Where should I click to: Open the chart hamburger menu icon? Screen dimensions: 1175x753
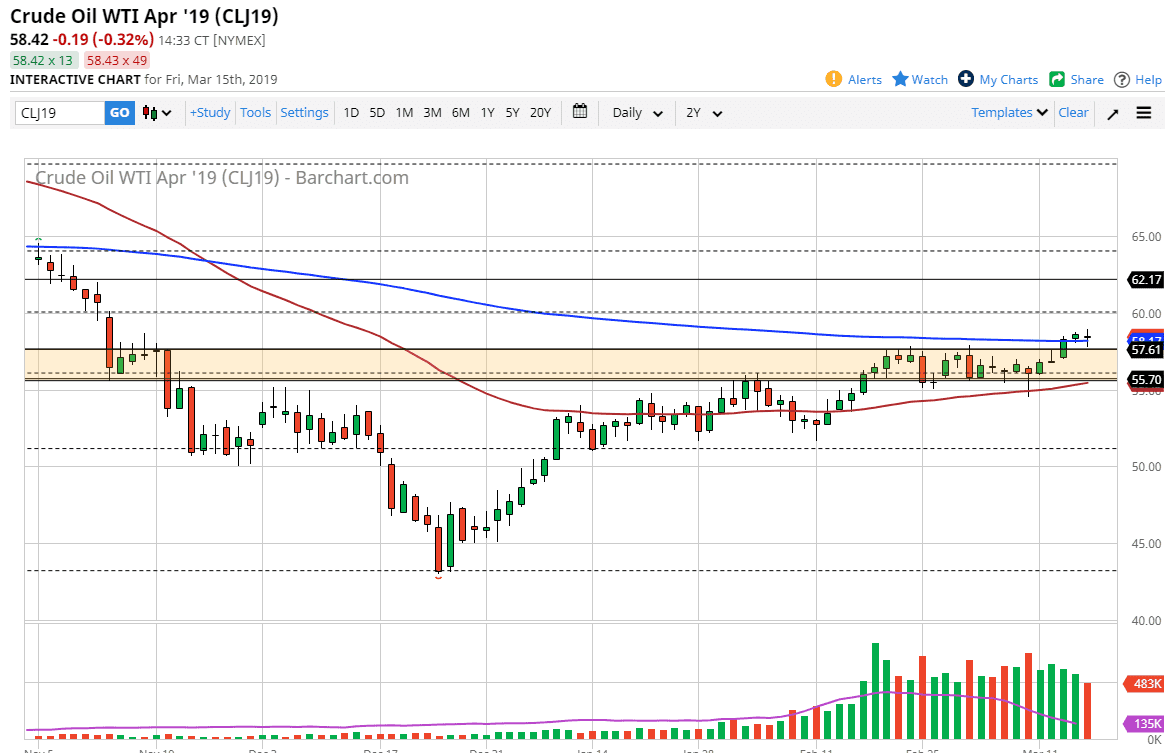click(x=1144, y=113)
